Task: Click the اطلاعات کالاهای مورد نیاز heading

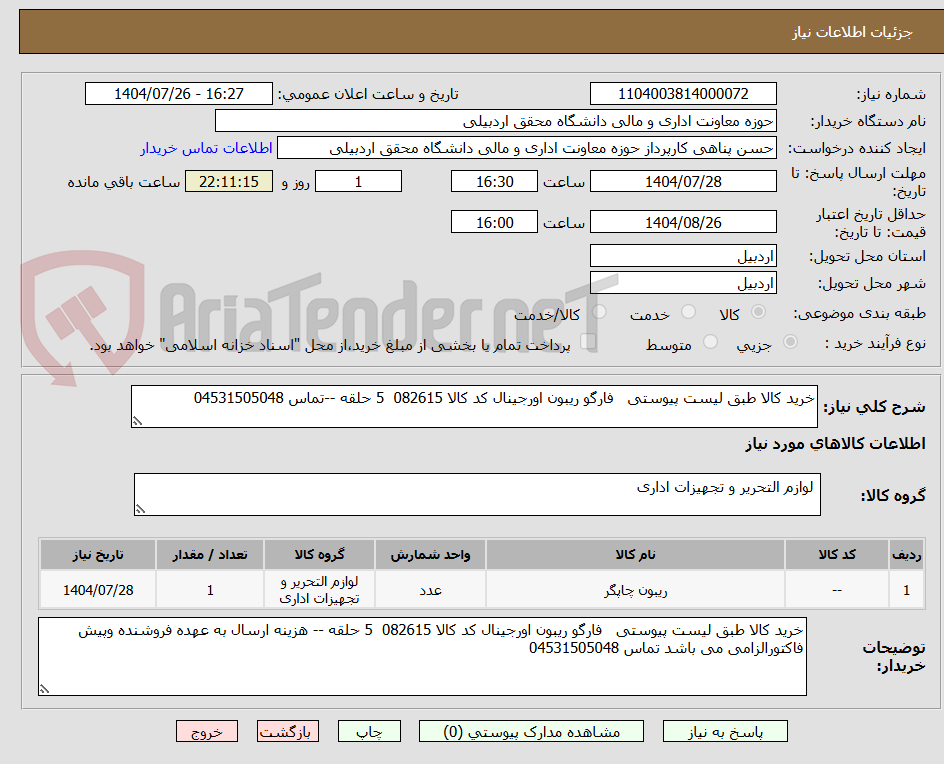Action: pos(835,444)
